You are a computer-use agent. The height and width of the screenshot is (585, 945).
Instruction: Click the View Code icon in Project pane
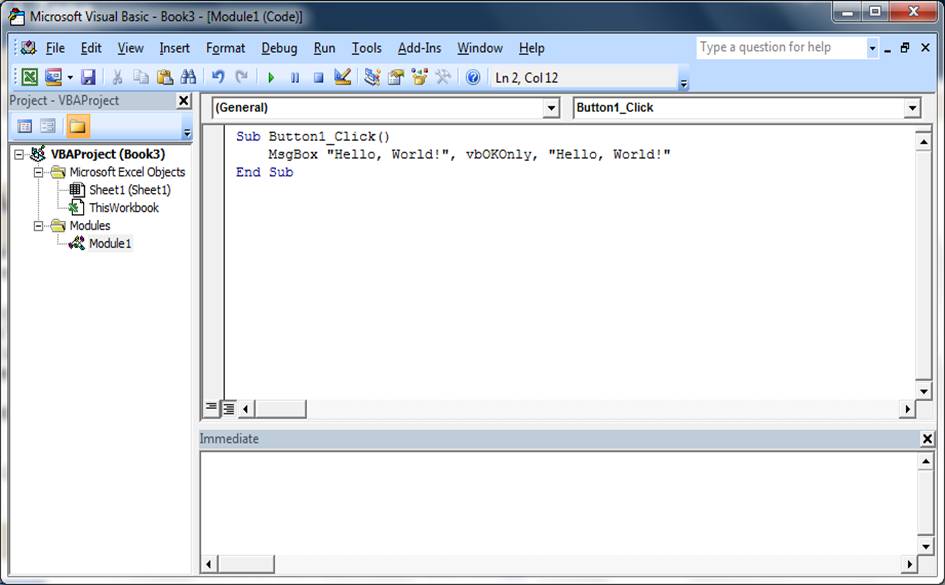(25, 127)
